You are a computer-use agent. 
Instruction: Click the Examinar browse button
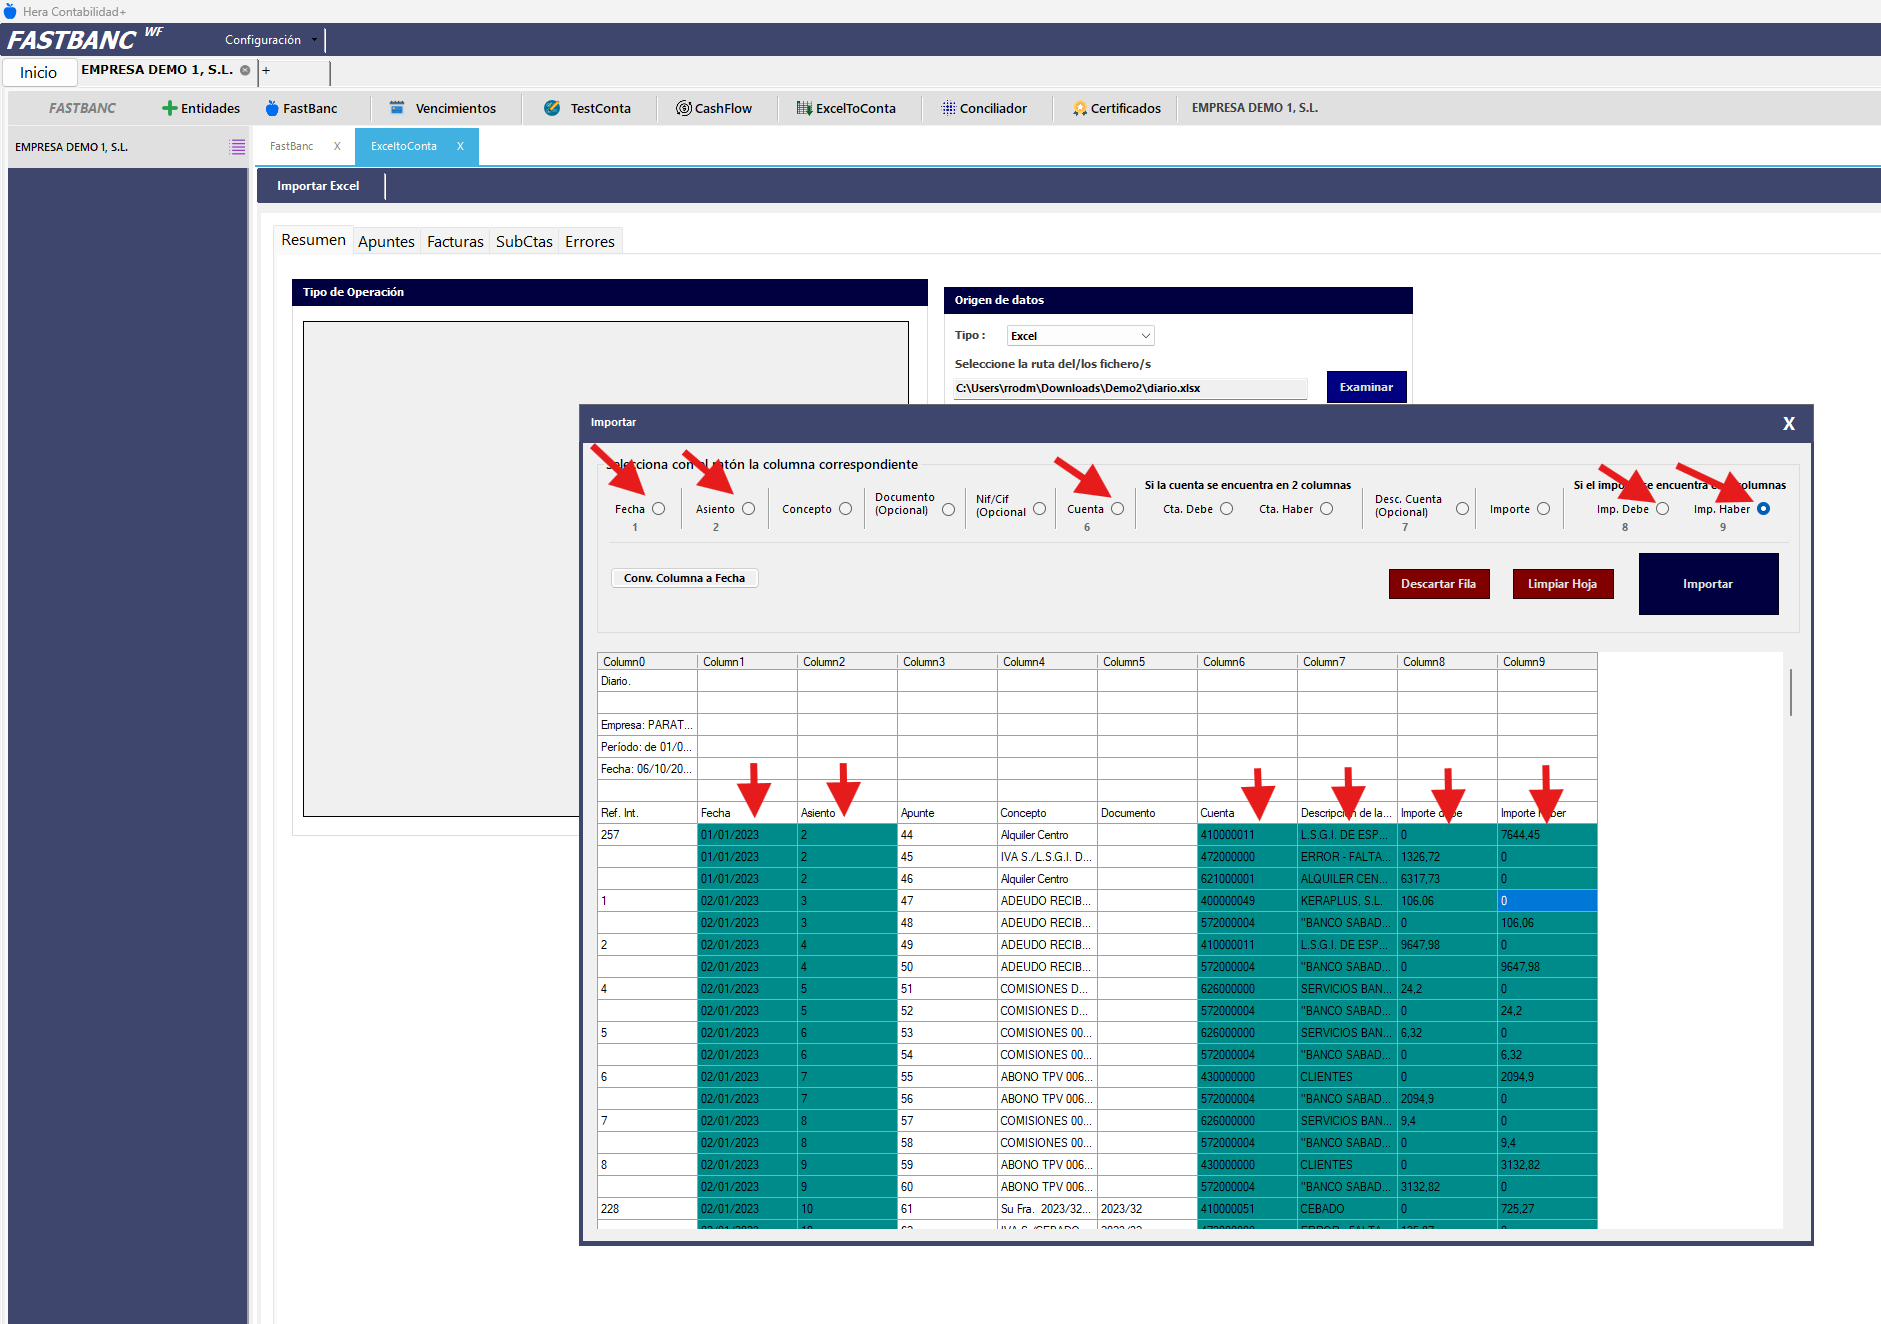click(x=1366, y=387)
